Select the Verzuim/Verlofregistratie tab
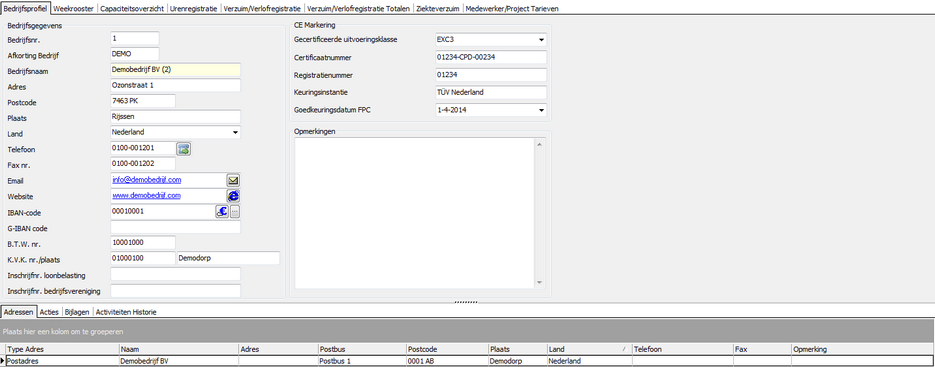Screen dimensions: 935x367 coord(262,9)
